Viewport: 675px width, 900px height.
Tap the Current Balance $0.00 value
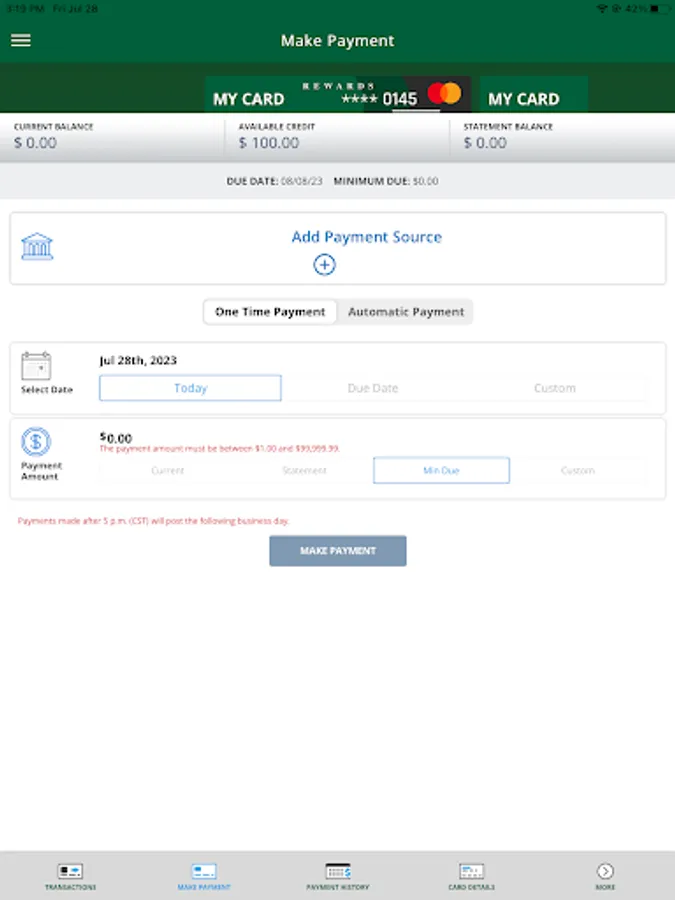tap(36, 143)
